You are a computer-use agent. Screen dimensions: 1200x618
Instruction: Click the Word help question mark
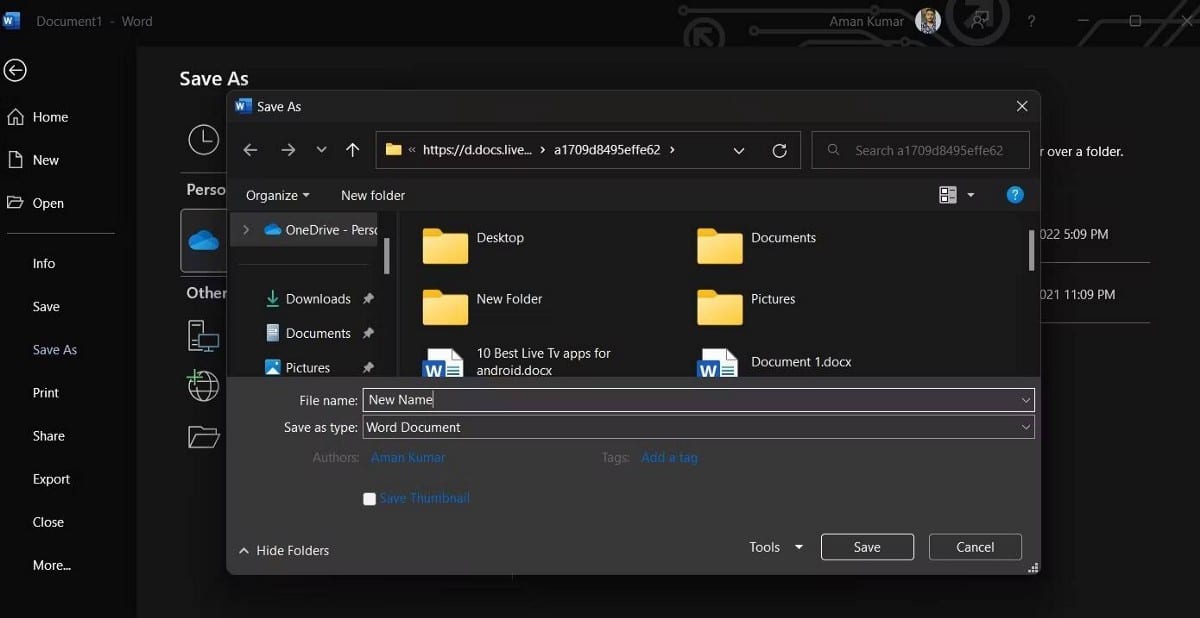click(x=1031, y=21)
